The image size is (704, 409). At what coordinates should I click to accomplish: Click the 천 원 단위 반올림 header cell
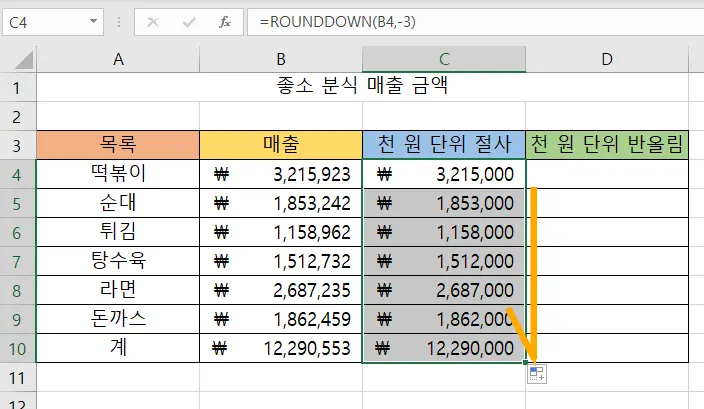(x=607, y=145)
